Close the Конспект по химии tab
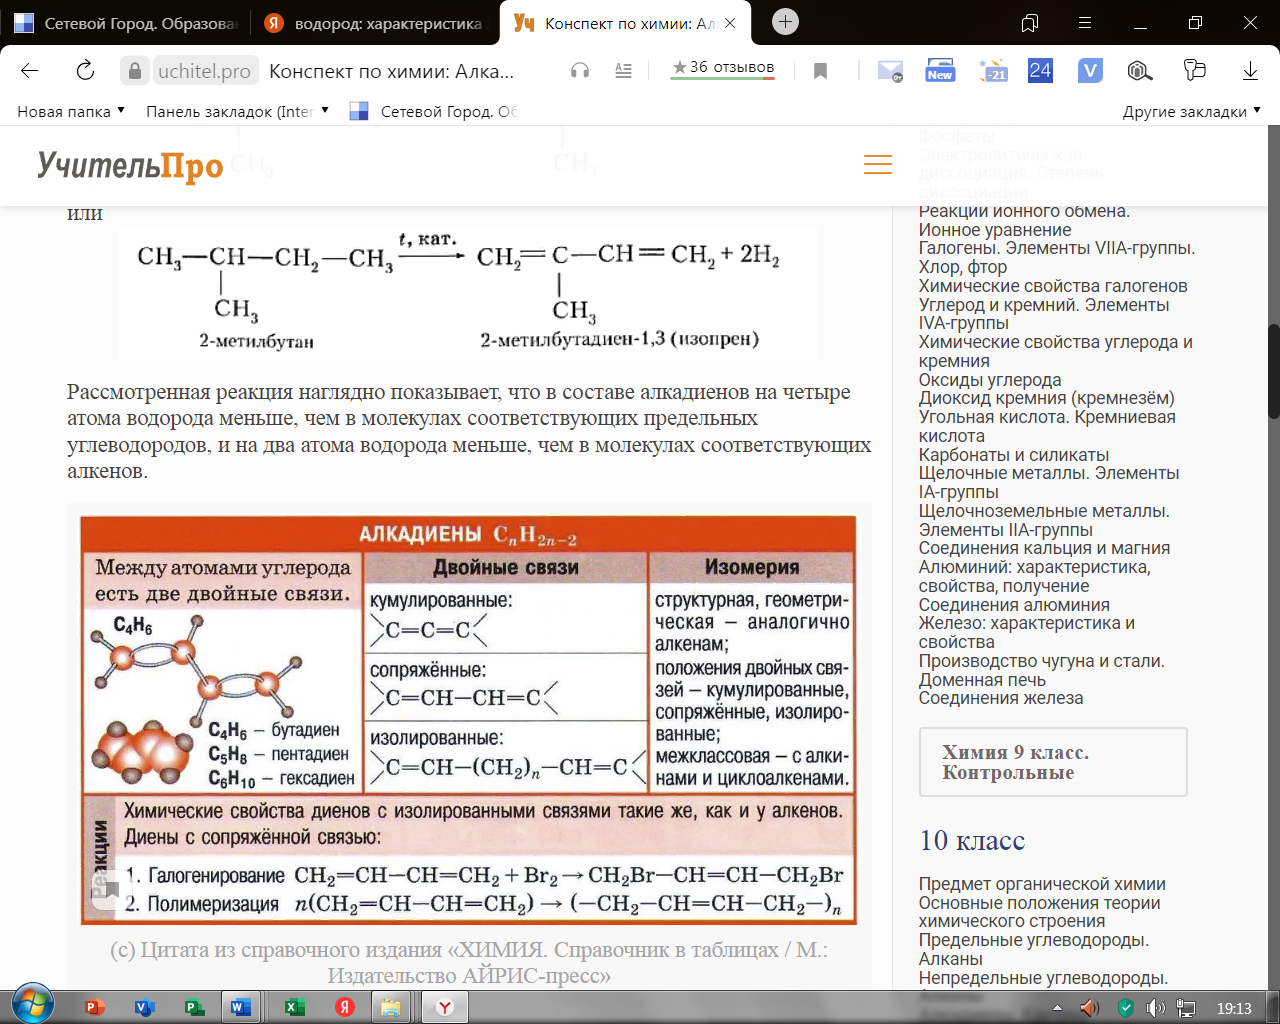 click(730, 23)
